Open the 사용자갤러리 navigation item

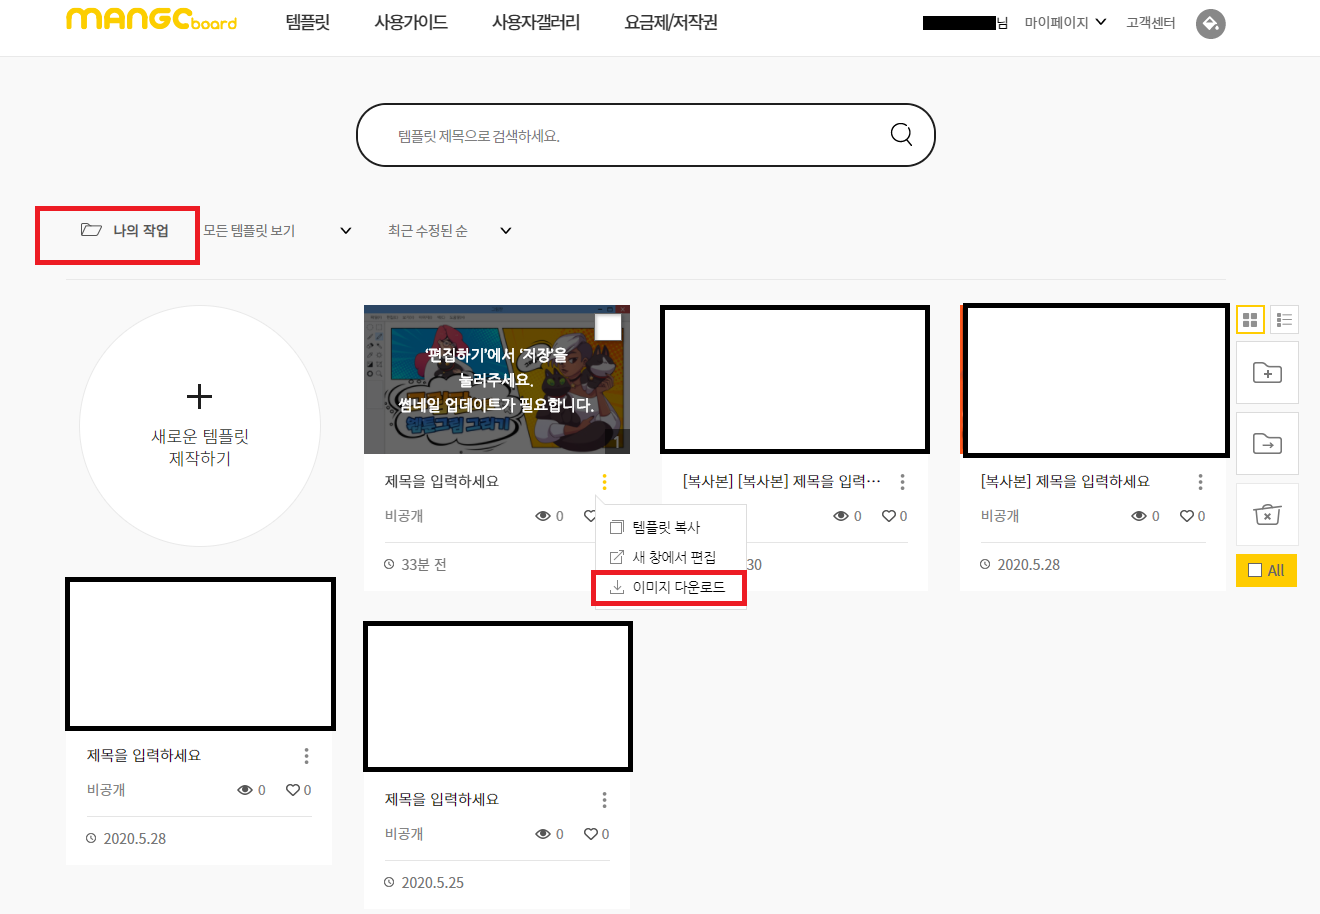coord(534,21)
